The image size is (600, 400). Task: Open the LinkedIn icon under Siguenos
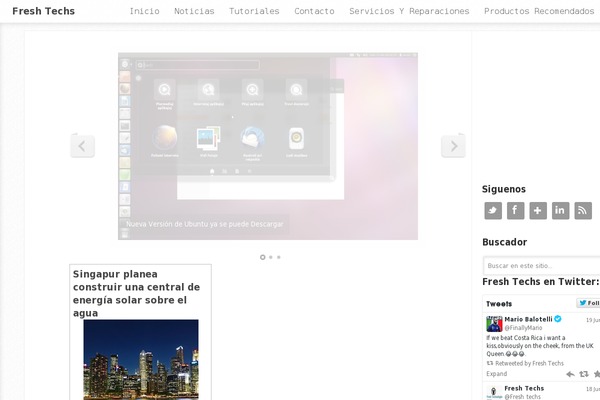point(560,211)
